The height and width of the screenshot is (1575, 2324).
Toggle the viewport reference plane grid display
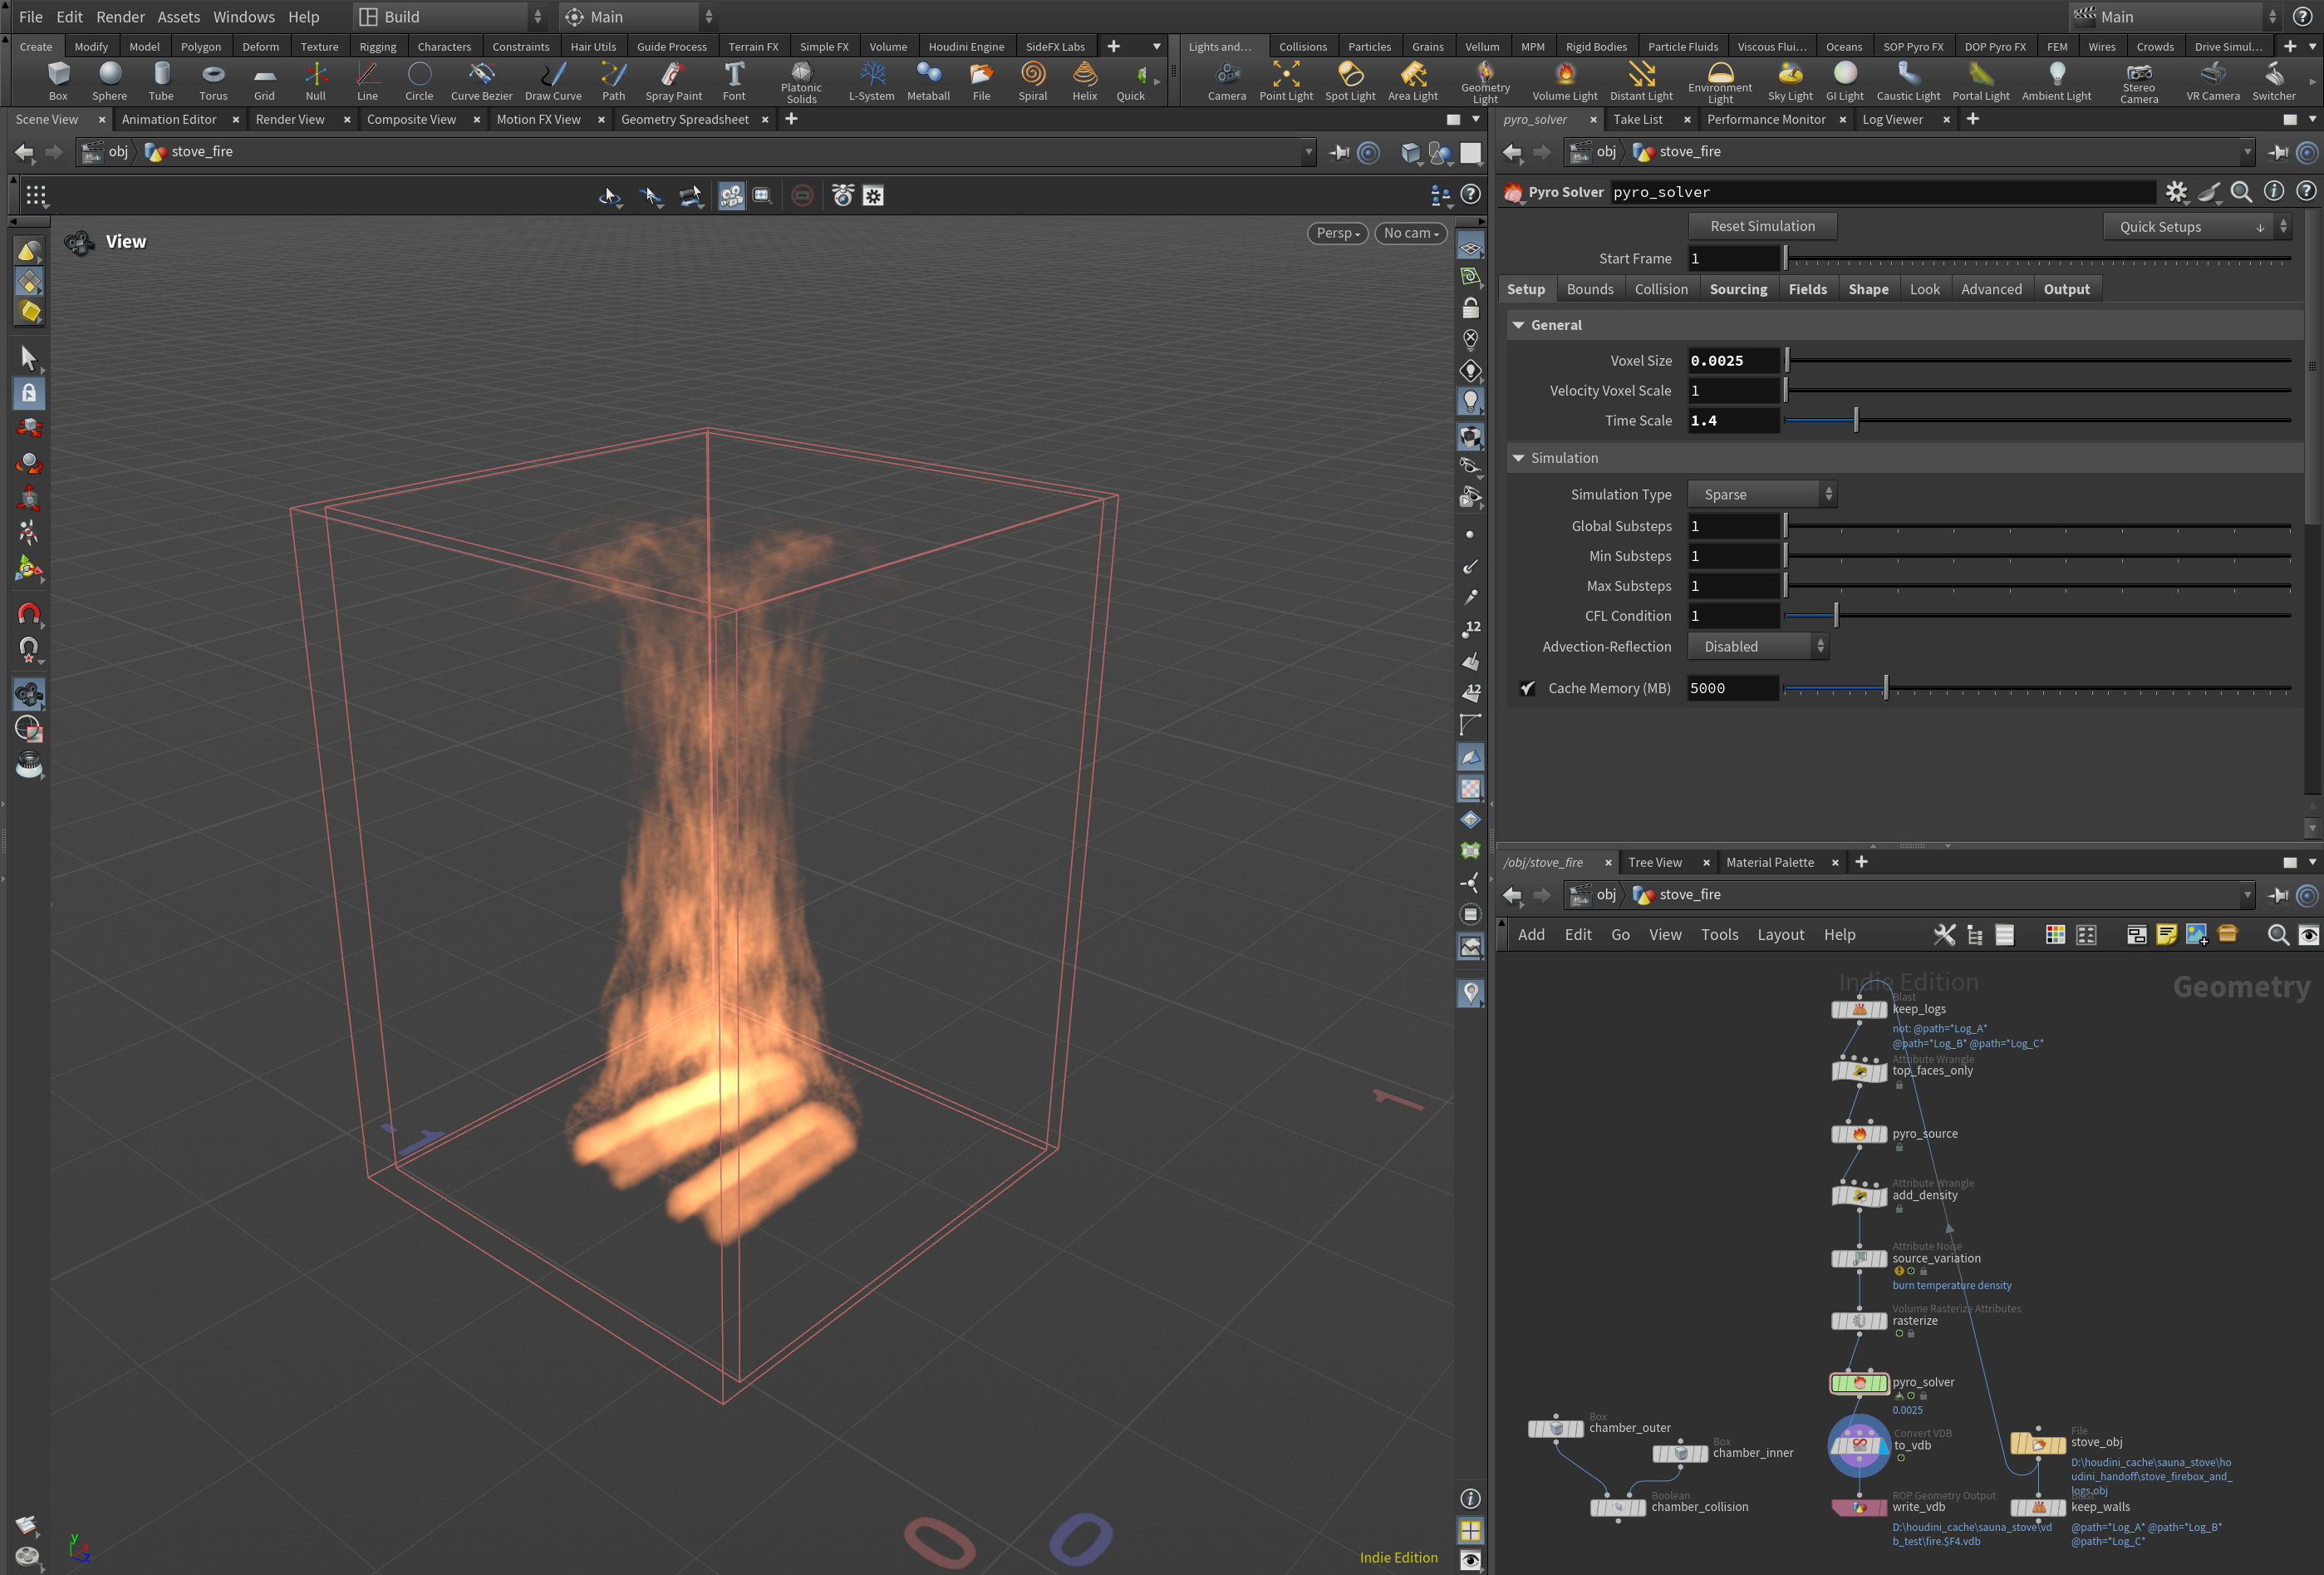point(1470,246)
